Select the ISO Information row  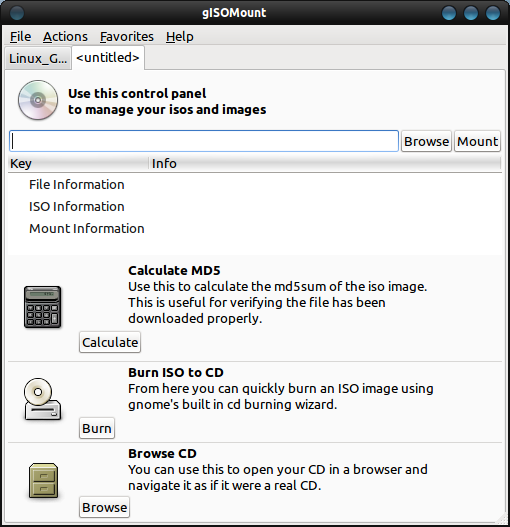click(255, 206)
